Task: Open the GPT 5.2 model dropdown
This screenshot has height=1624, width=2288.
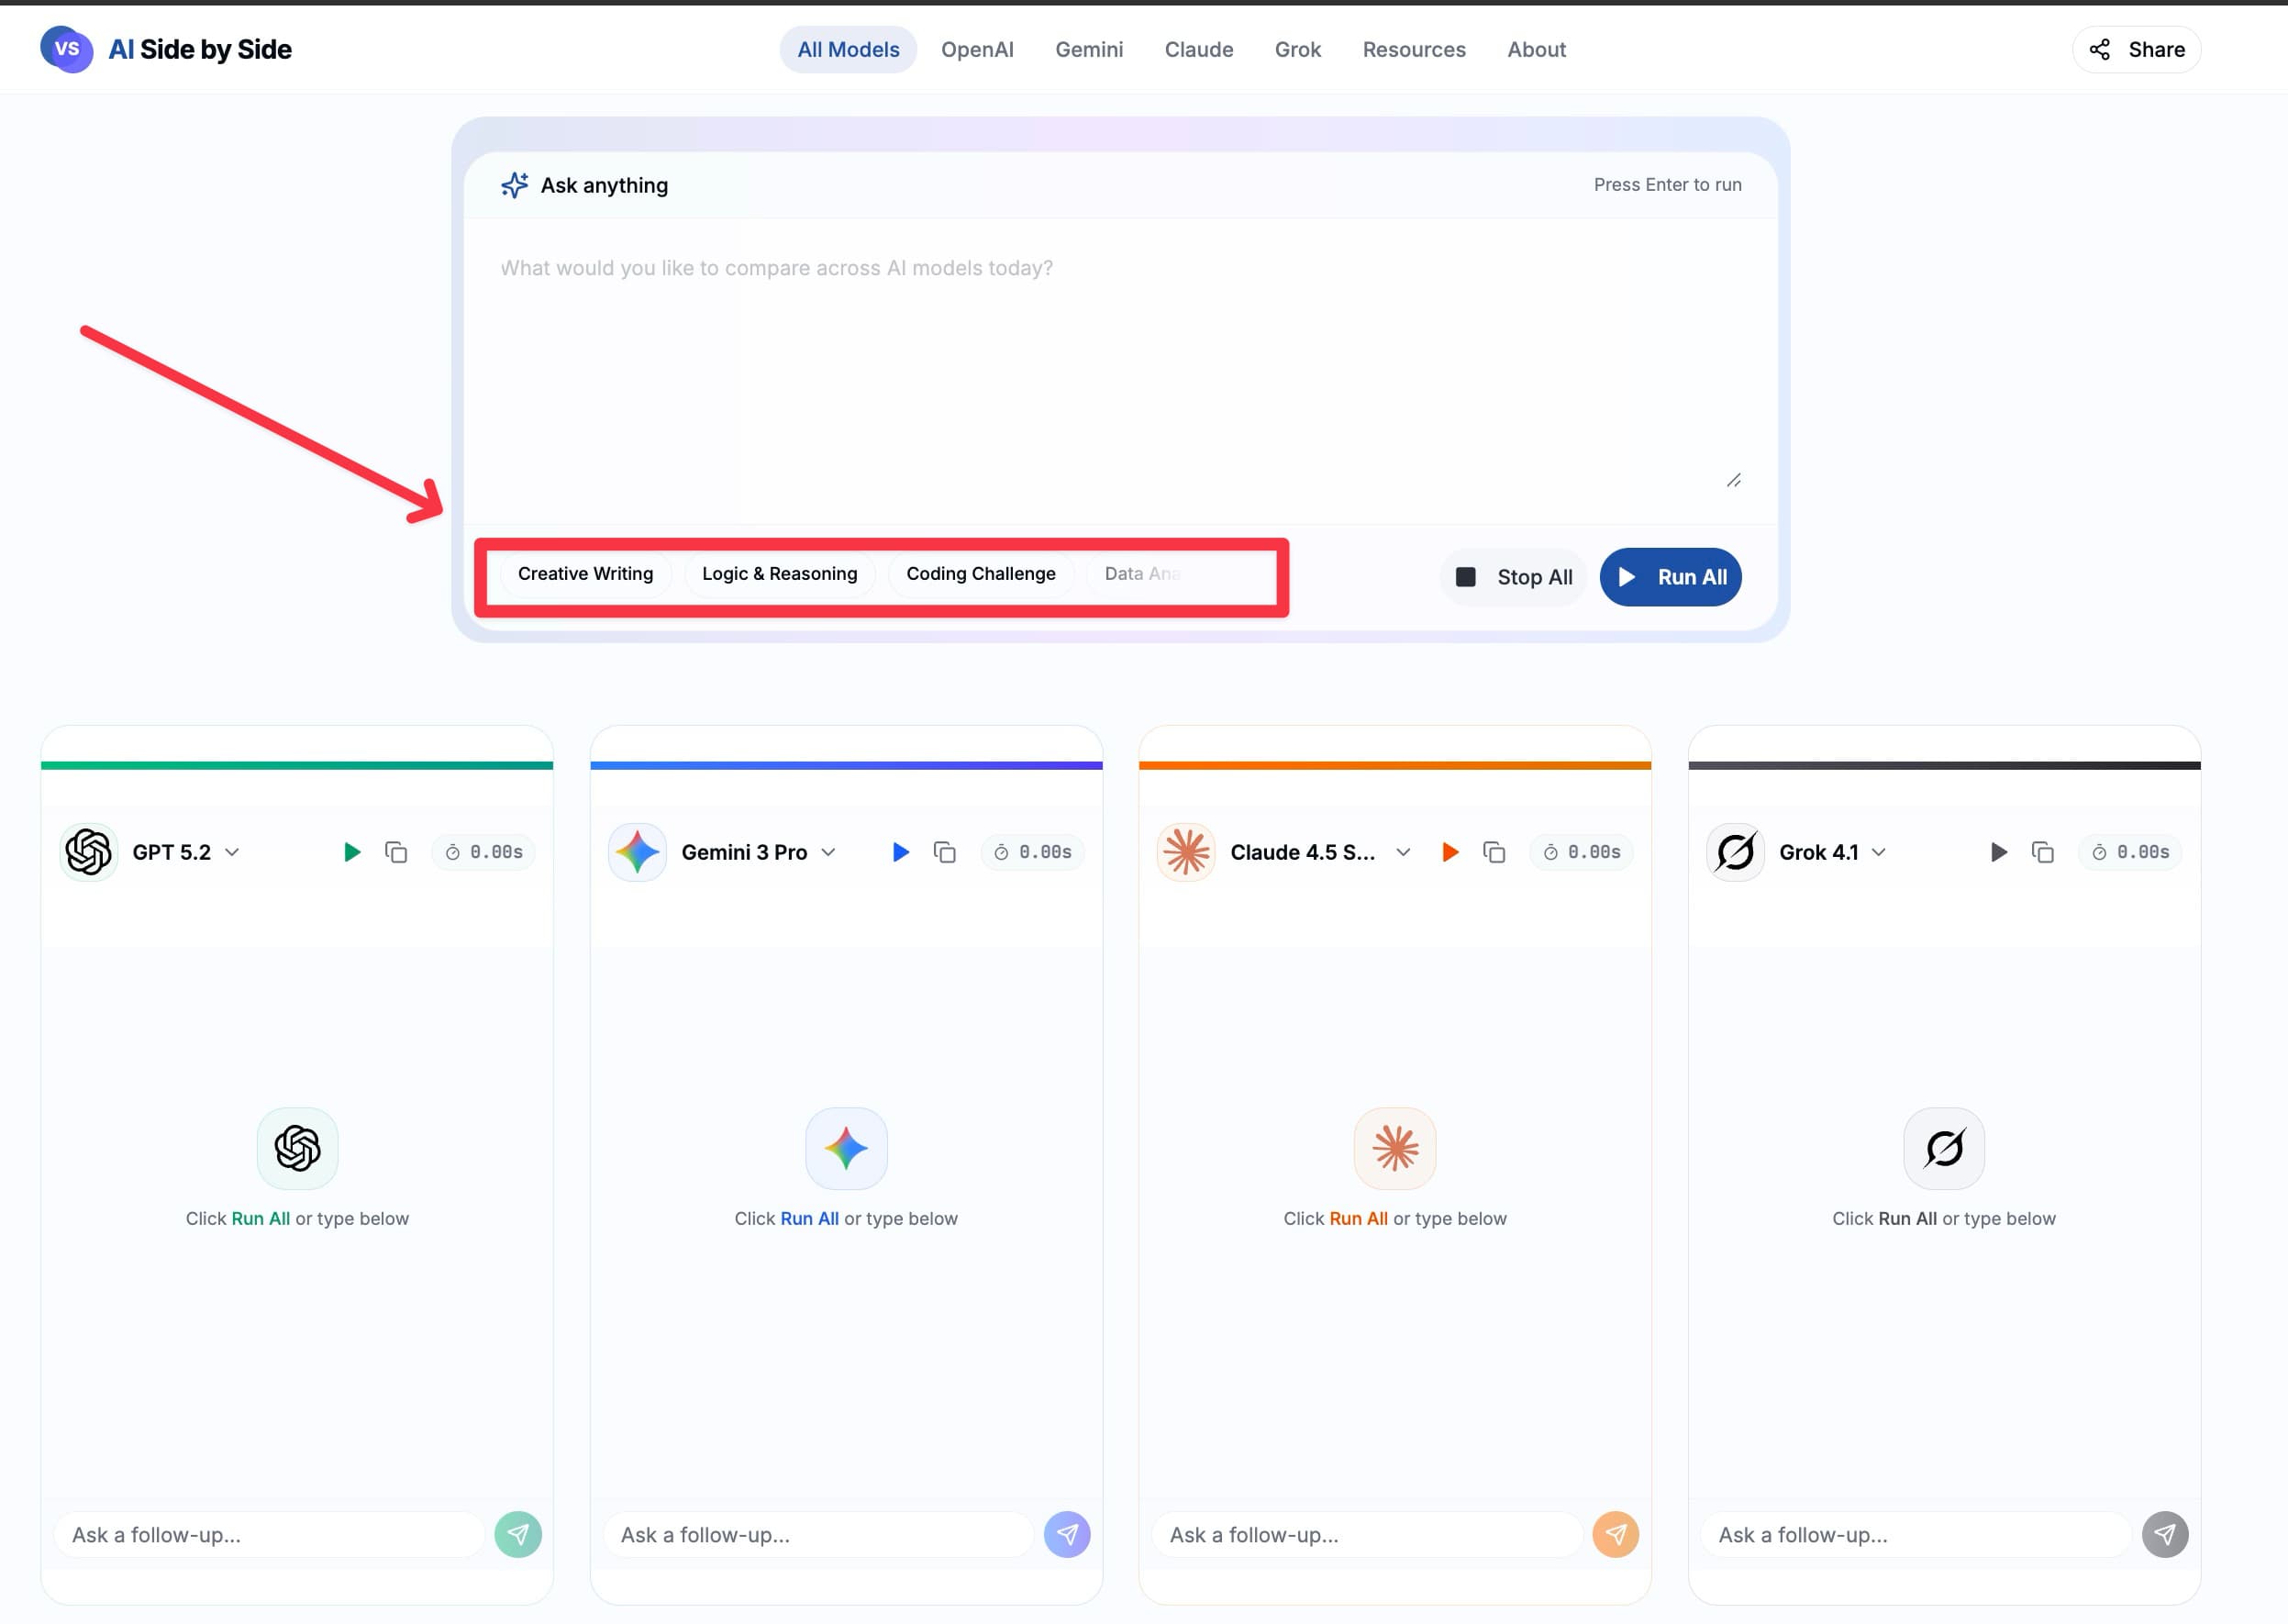Action: point(232,852)
